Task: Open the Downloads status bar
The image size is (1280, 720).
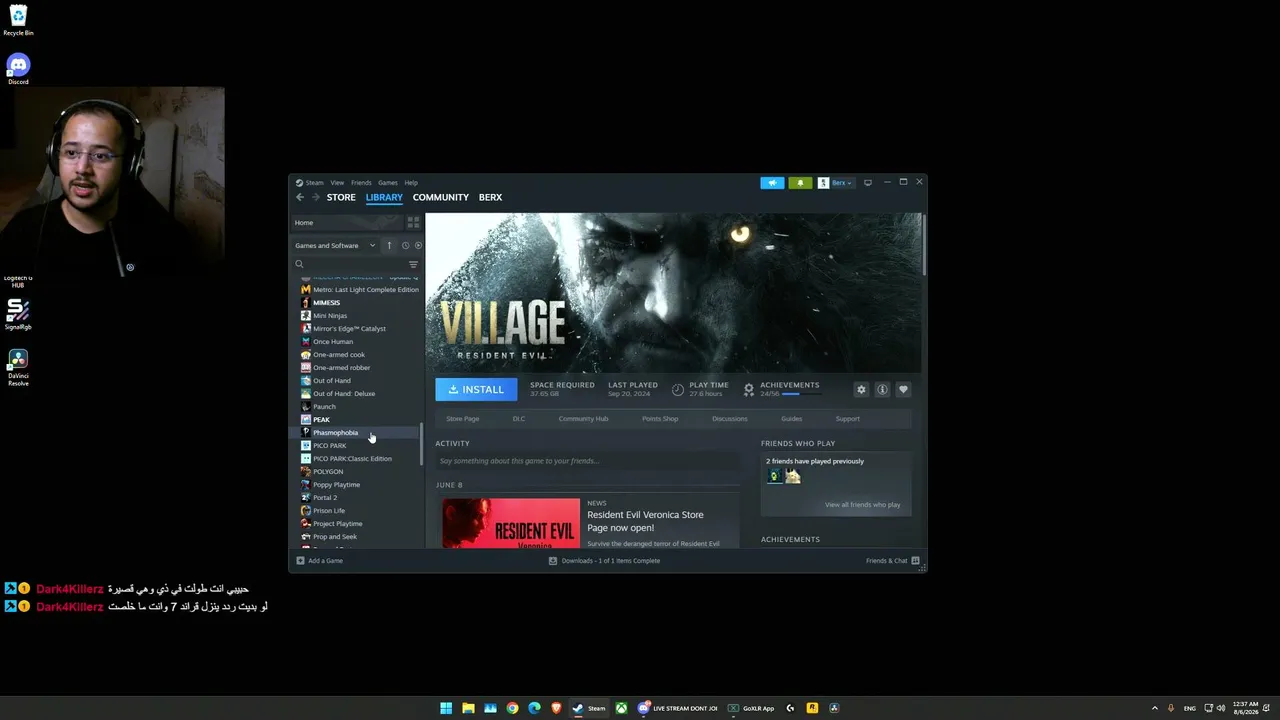Action: coord(604,561)
